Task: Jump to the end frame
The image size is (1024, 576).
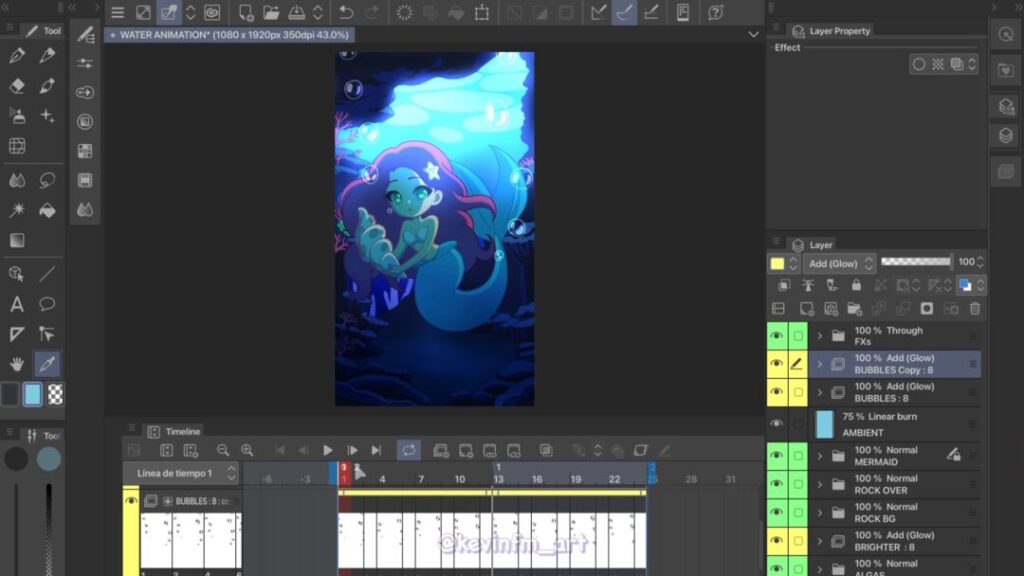Action: pyautogui.click(x=376, y=450)
